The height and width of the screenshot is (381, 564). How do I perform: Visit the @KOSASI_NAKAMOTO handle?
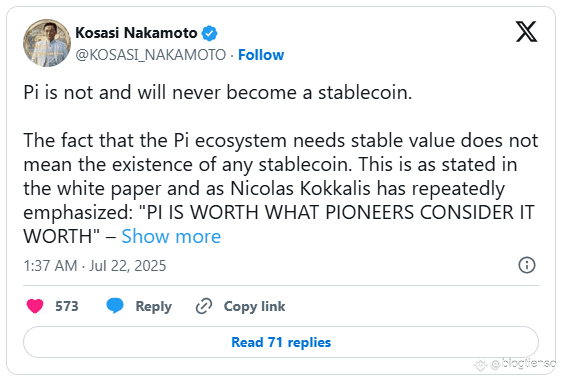pos(151,55)
